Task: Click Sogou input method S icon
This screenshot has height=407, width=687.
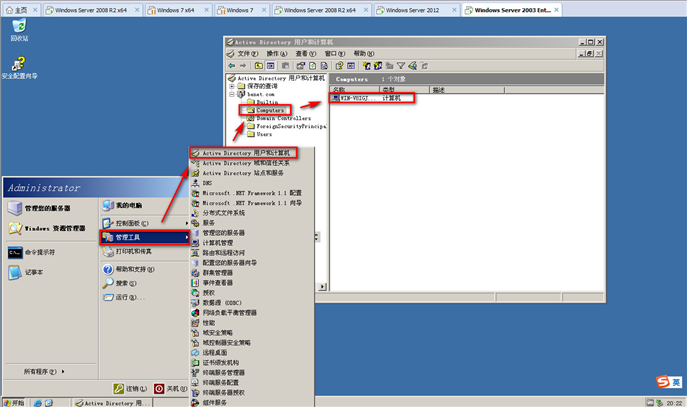Action: pos(663,382)
